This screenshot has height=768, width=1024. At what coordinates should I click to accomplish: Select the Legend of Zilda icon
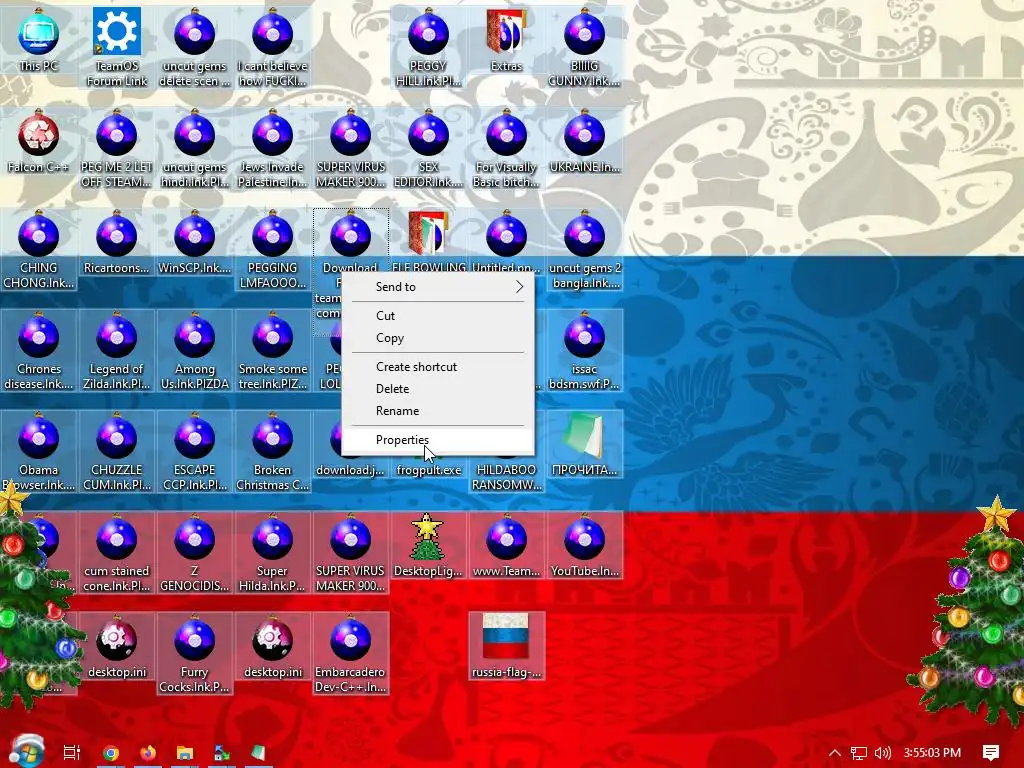116,351
